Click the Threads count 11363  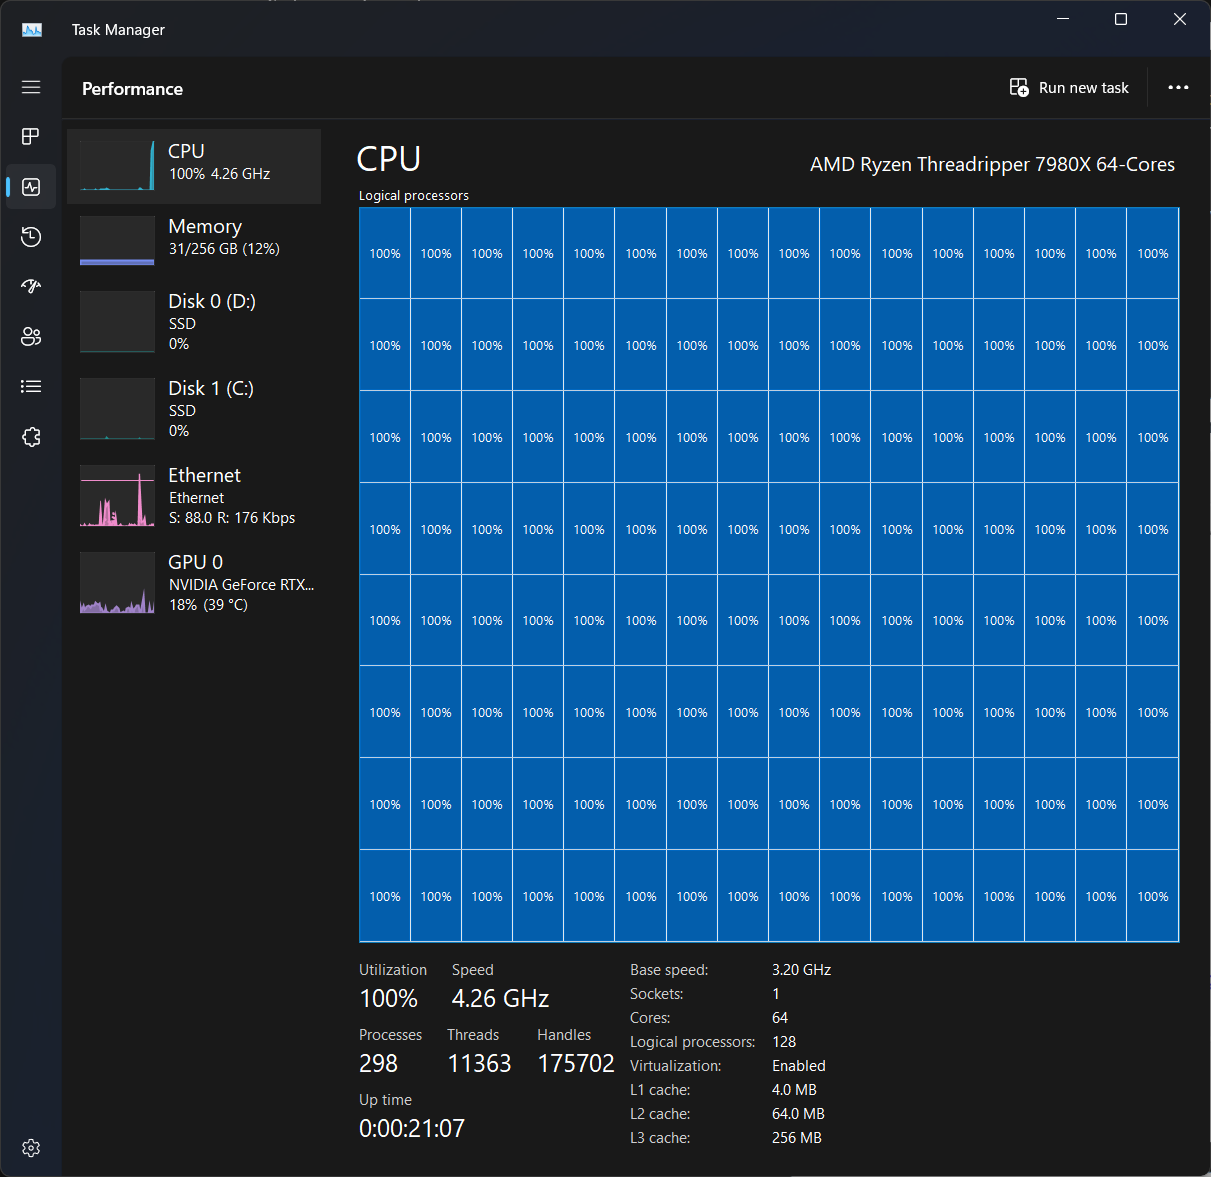pyautogui.click(x=479, y=1063)
